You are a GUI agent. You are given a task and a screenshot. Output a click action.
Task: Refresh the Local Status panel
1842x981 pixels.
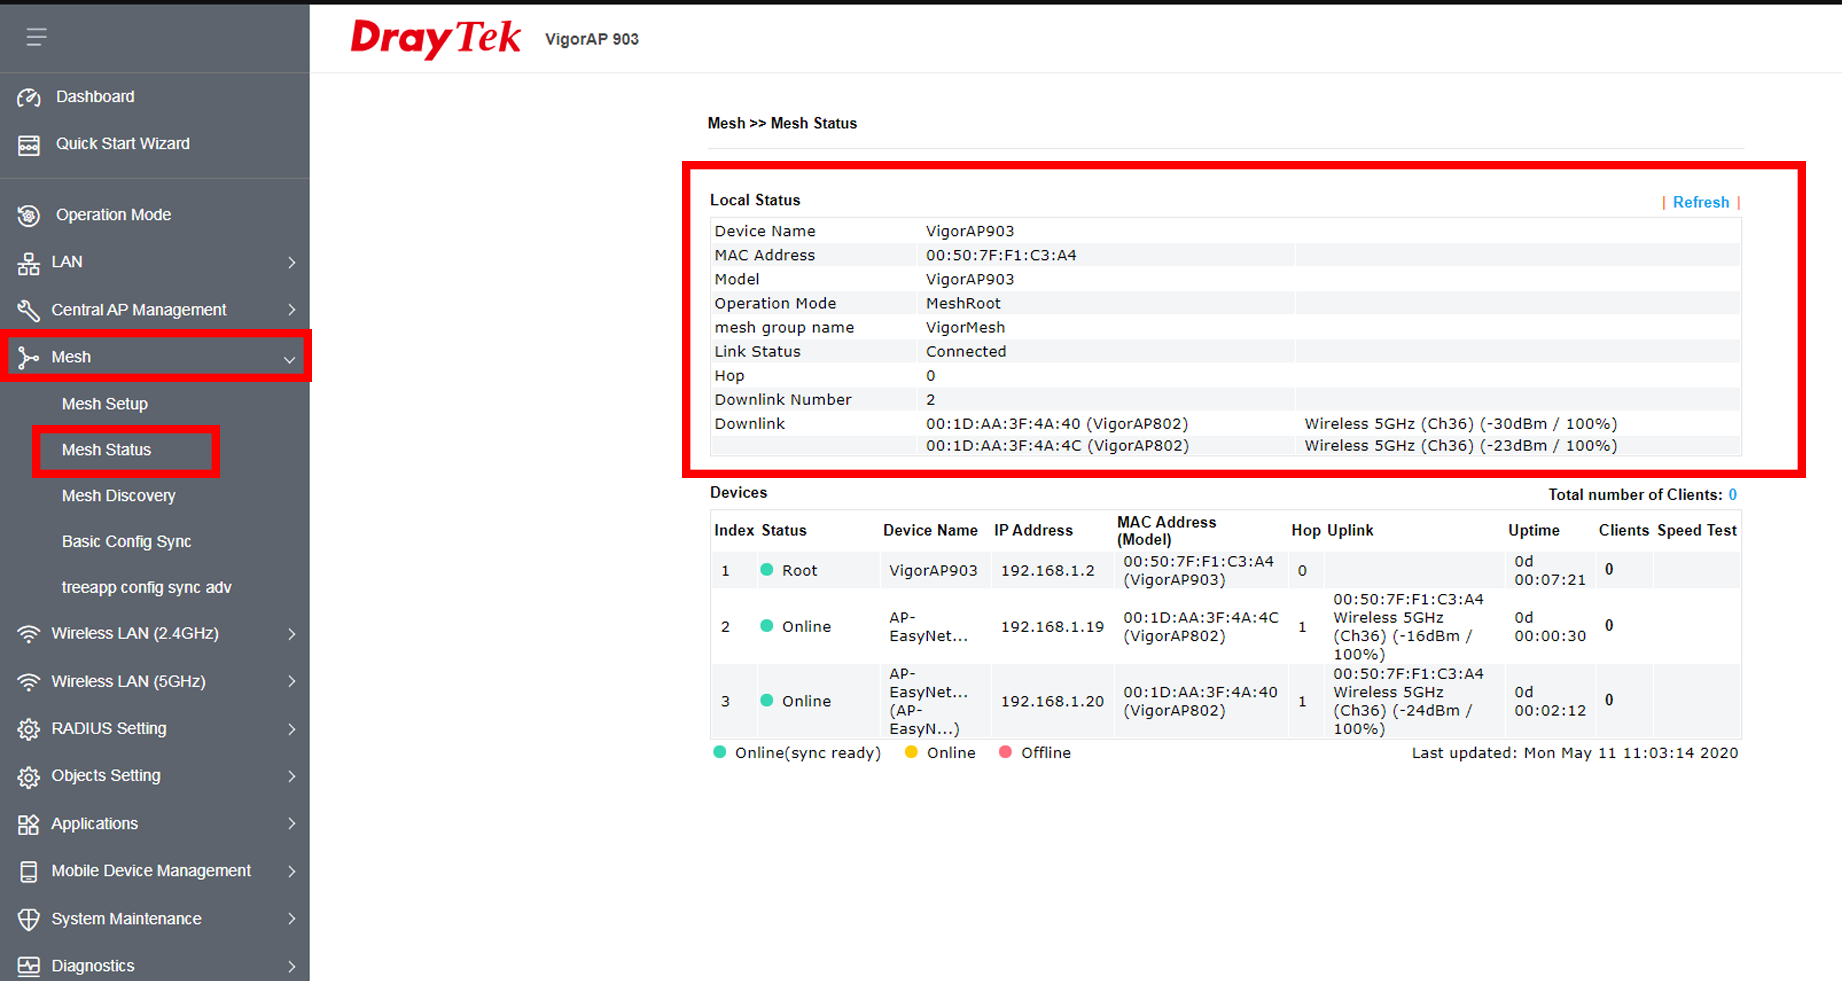[x=1700, y=202]
